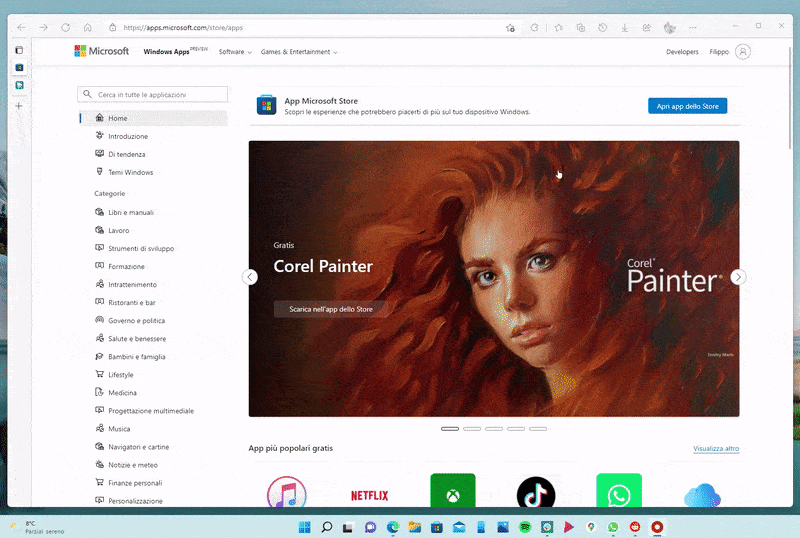This screenshot has height=538, width=800.
Task: Open File Explorer from the taskbar
Action: click(x=414, y=527)
